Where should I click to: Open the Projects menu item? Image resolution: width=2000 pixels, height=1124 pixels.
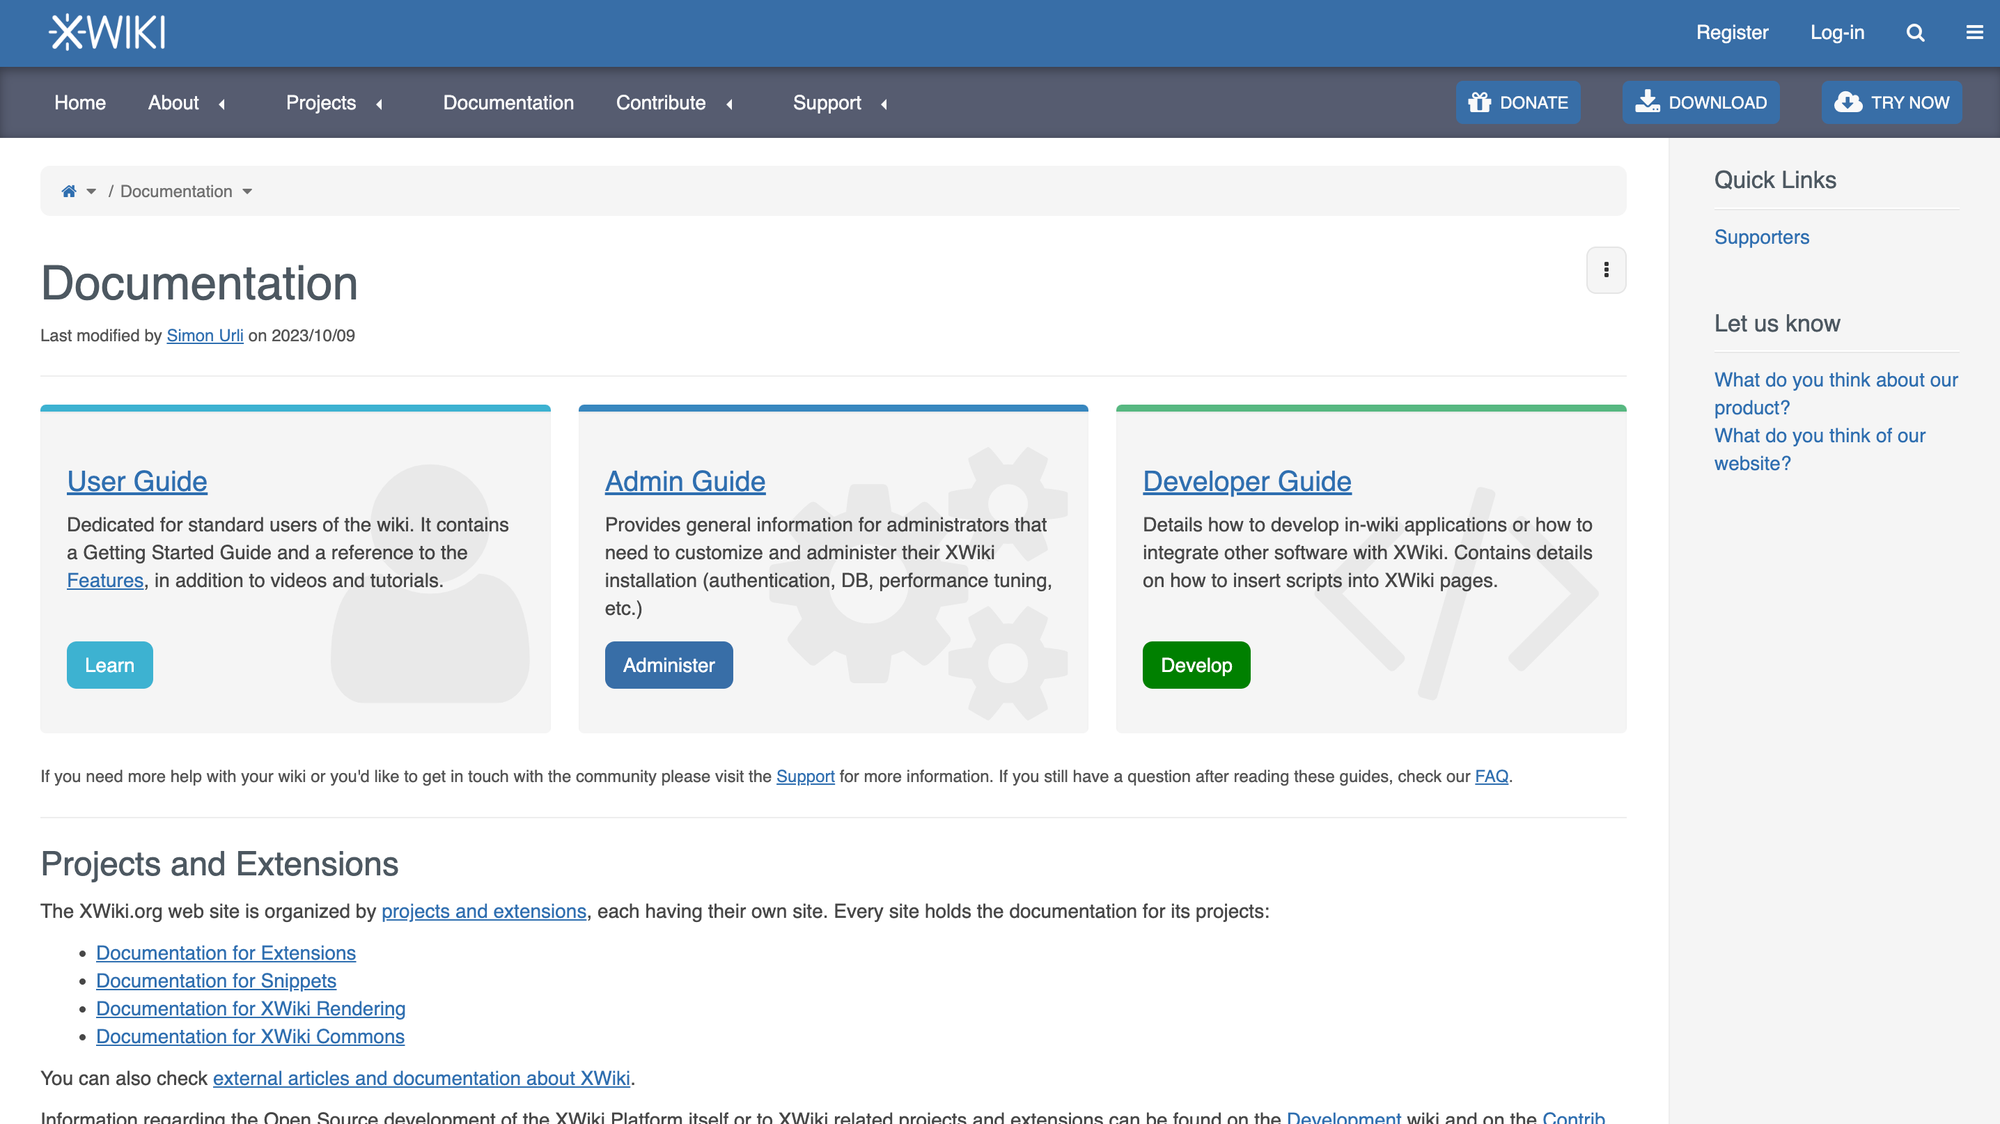(321, 103)
